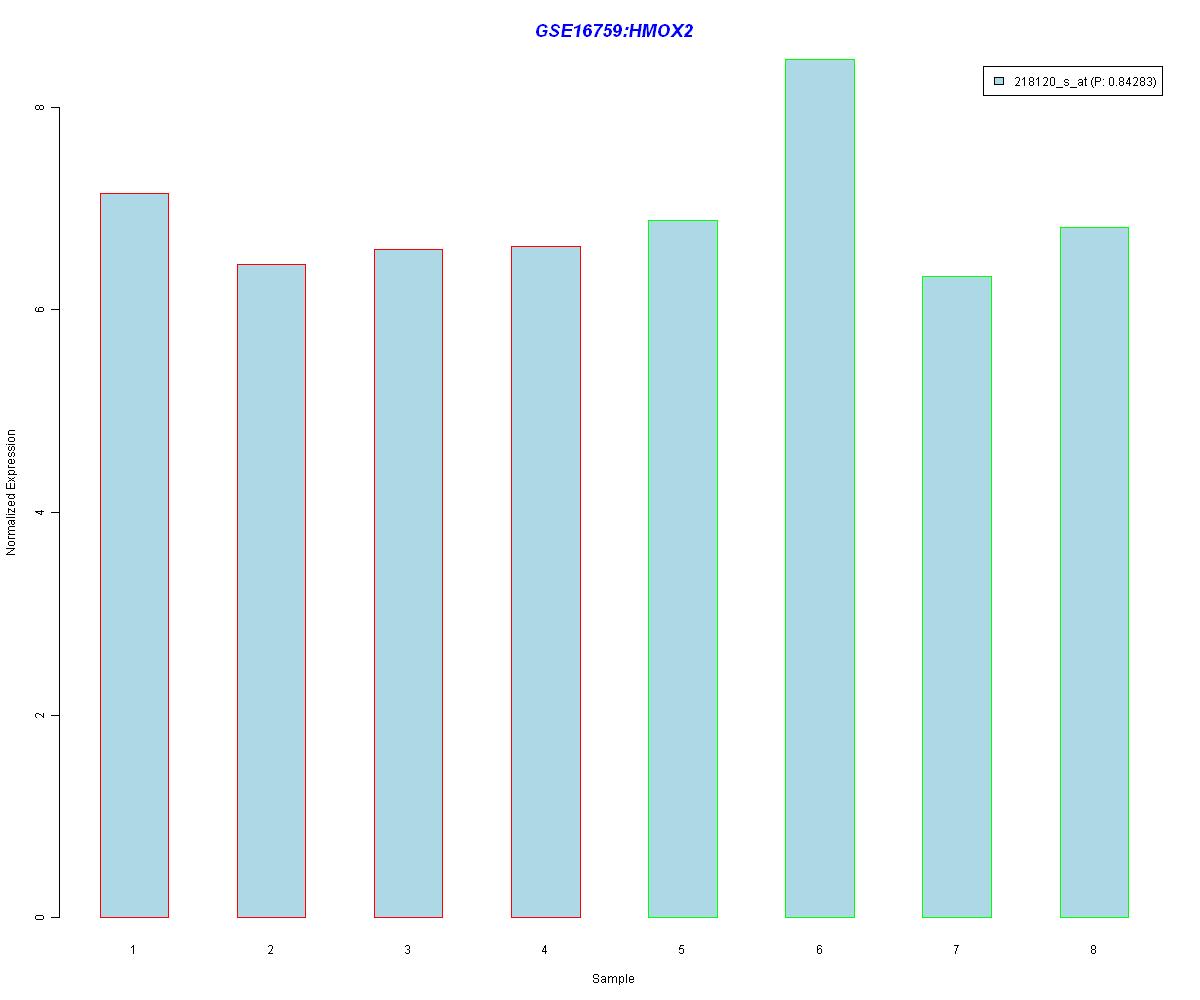Click the y-axis tick label 8
Viewport: 1200px width, 1000px height.
[x=41, y=107]
